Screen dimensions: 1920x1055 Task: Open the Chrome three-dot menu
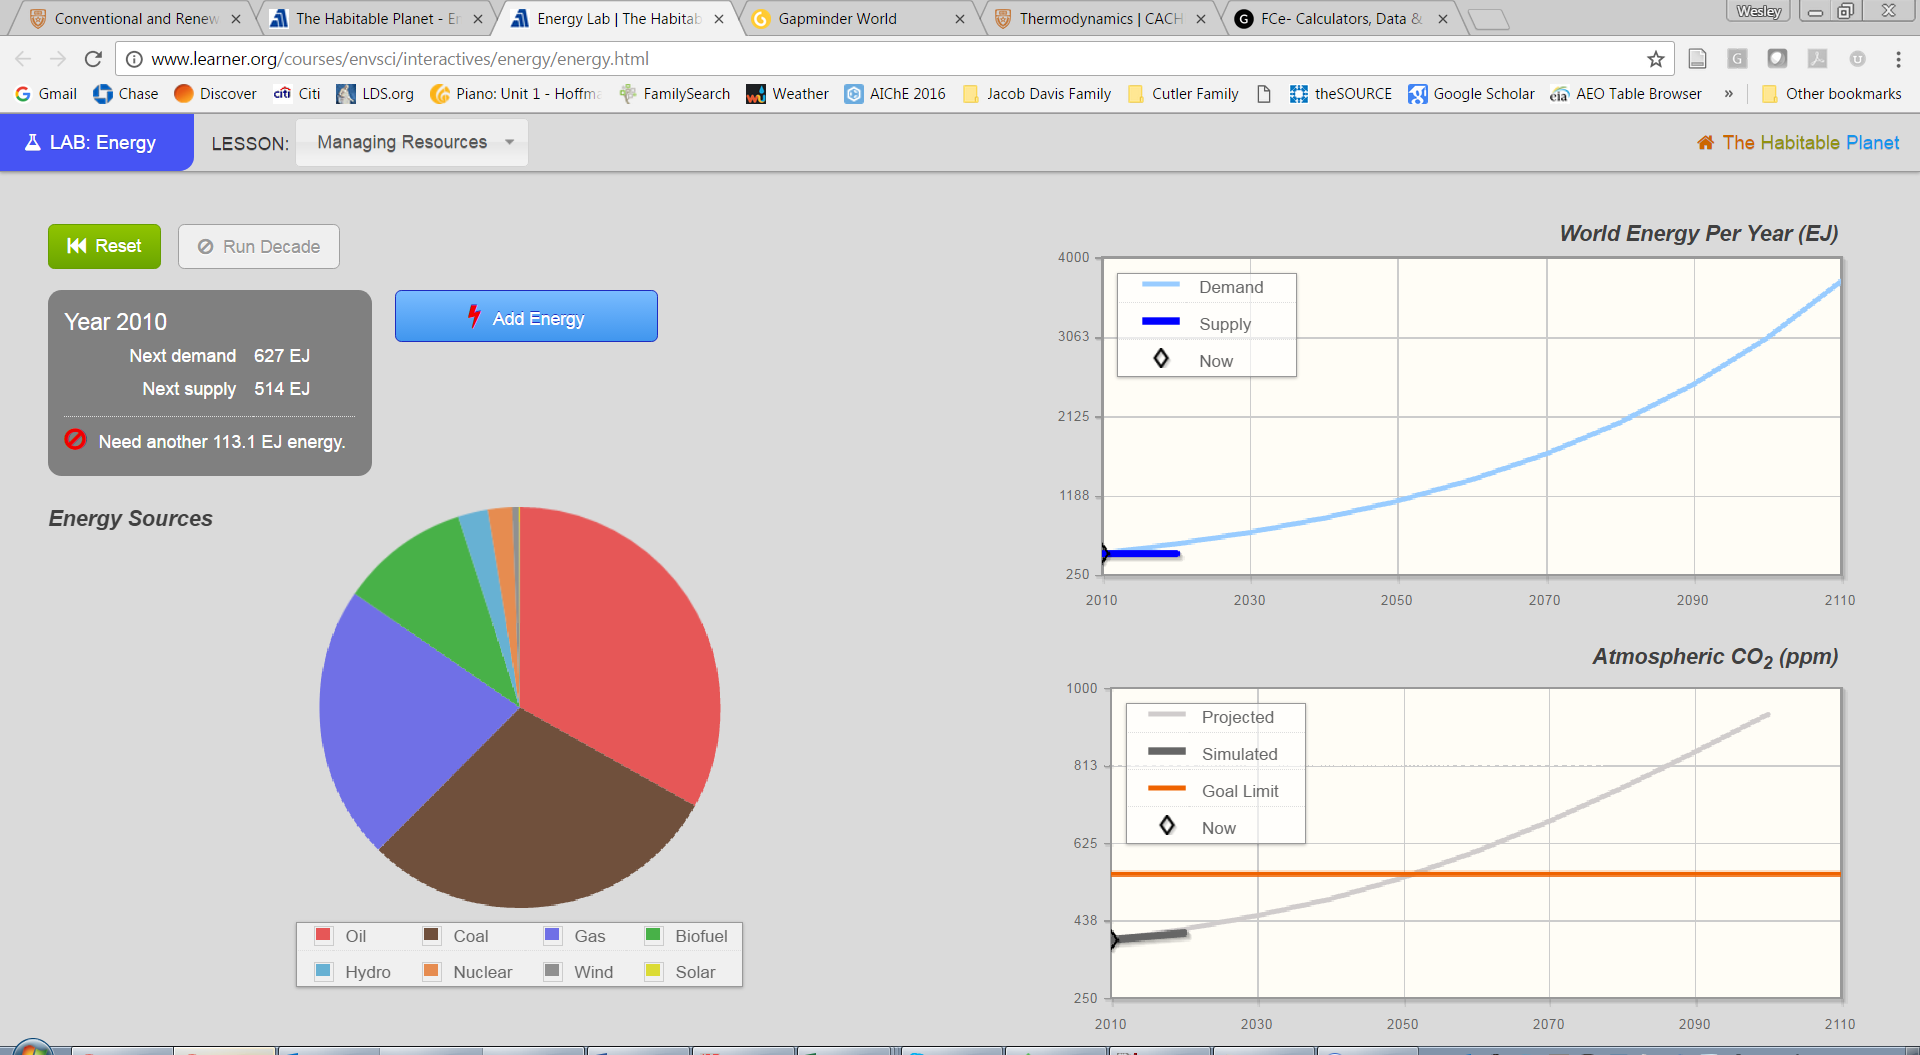1898,59
